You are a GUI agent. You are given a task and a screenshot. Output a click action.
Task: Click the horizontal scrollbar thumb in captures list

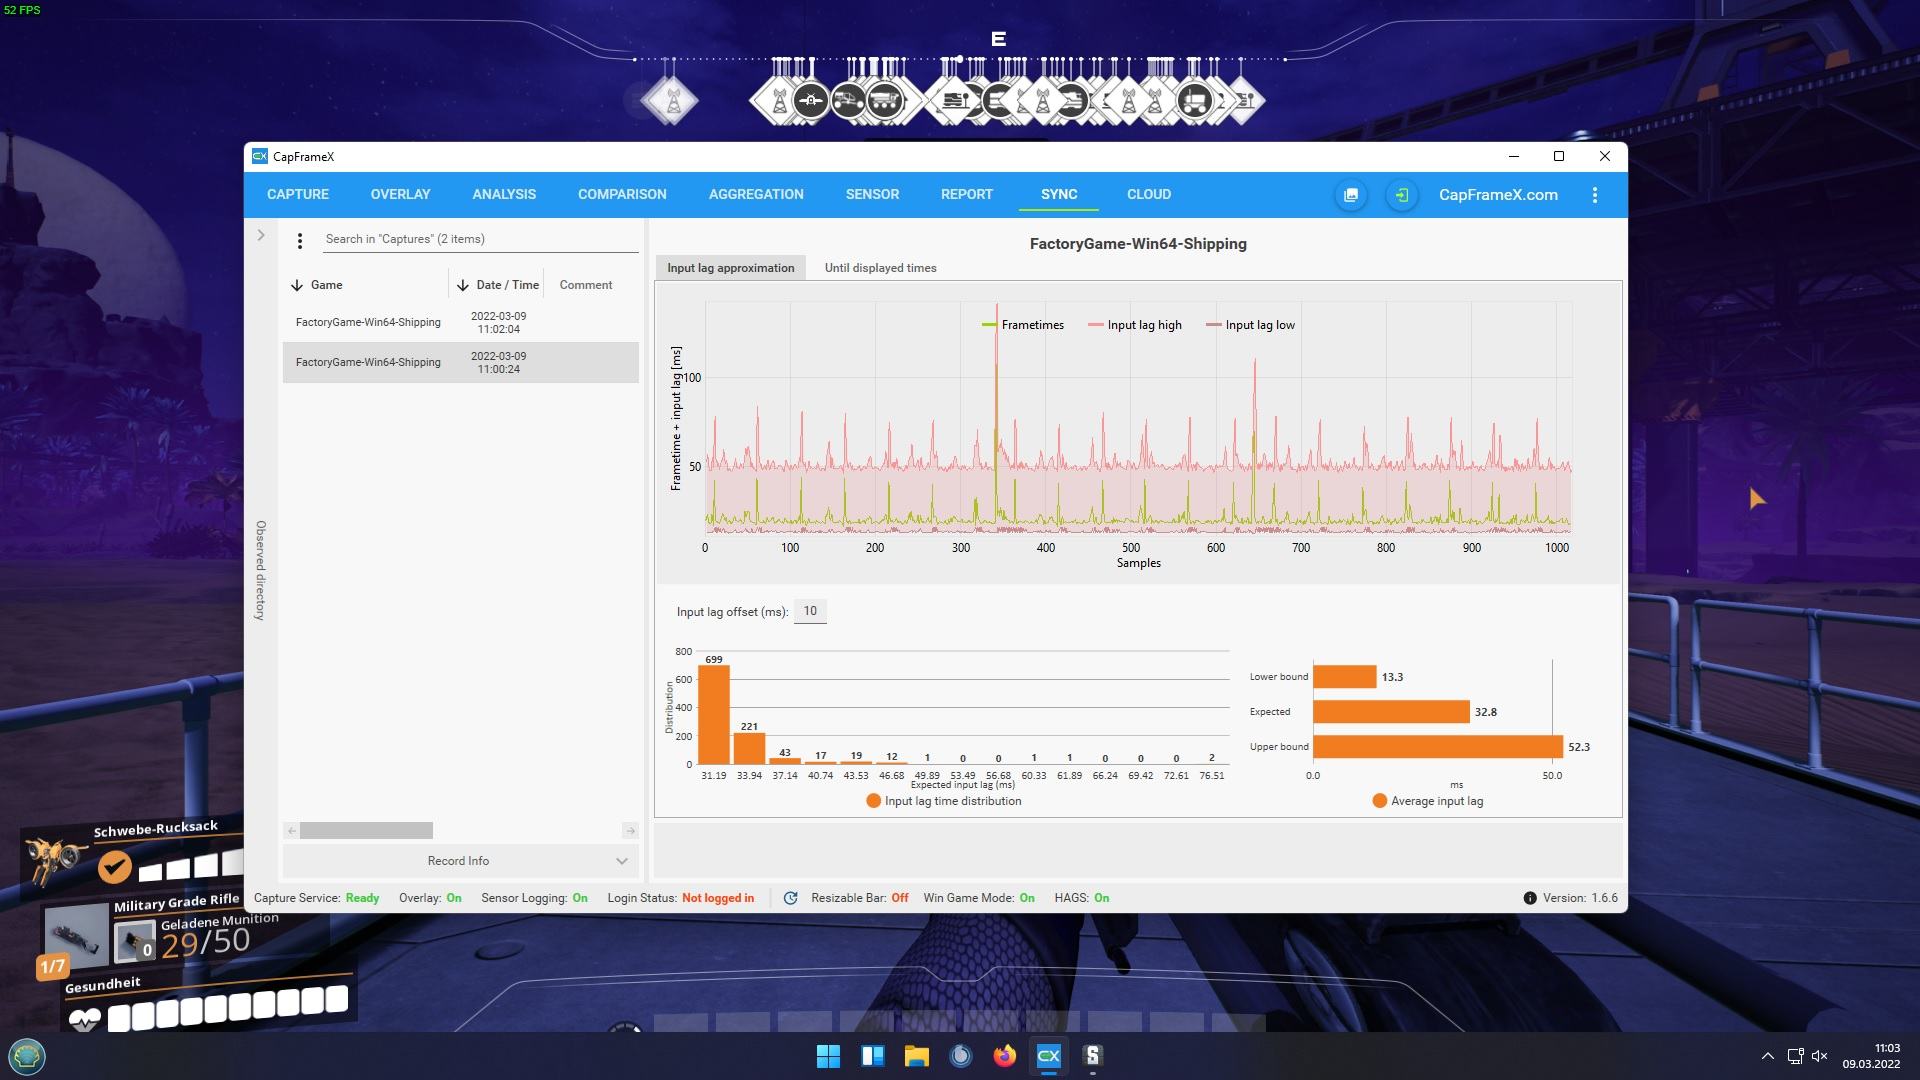(366, 831)
